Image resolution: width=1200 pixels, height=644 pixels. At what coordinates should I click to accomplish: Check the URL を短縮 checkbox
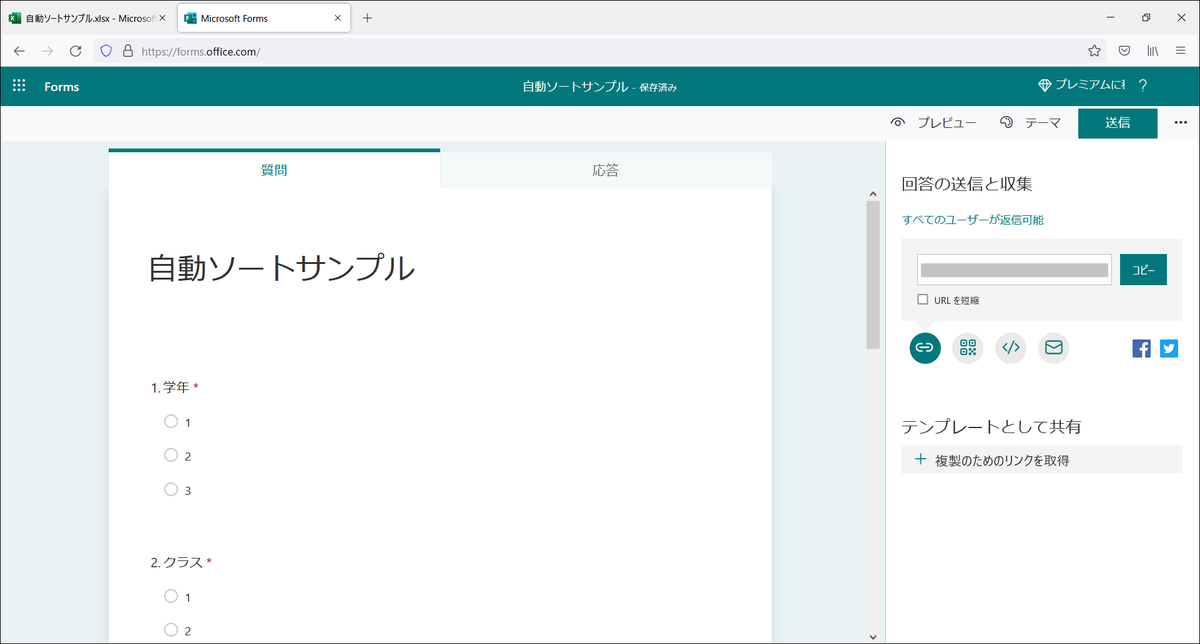921,299
